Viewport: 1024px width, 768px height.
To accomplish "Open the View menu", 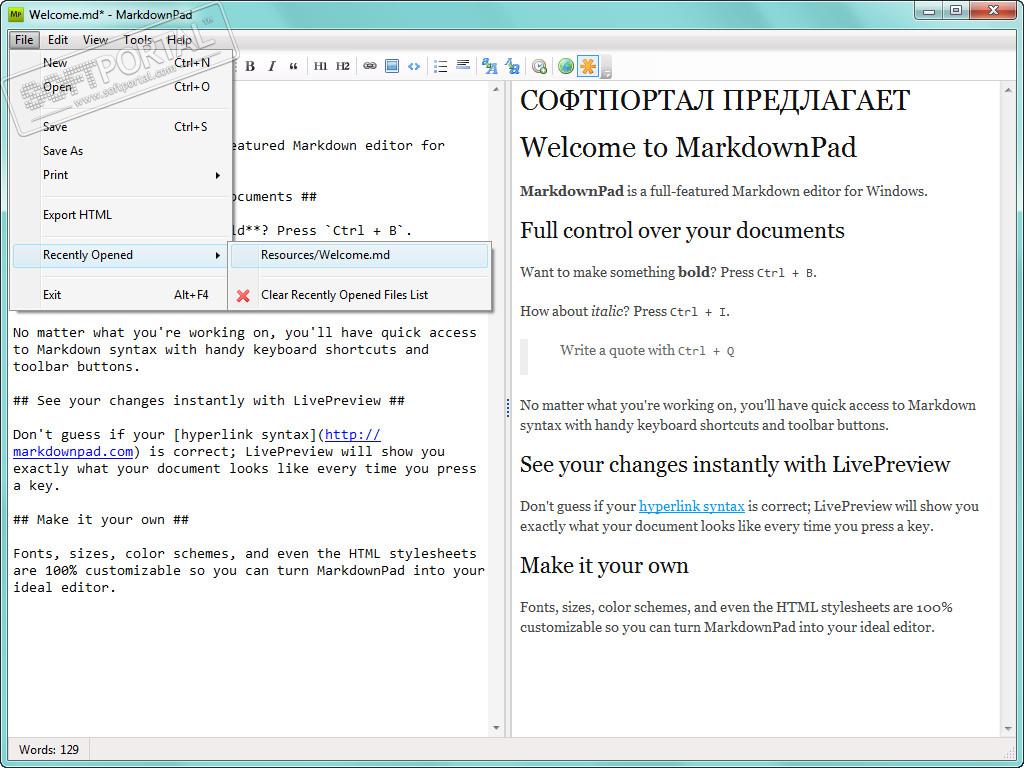I will click(95, 40).
